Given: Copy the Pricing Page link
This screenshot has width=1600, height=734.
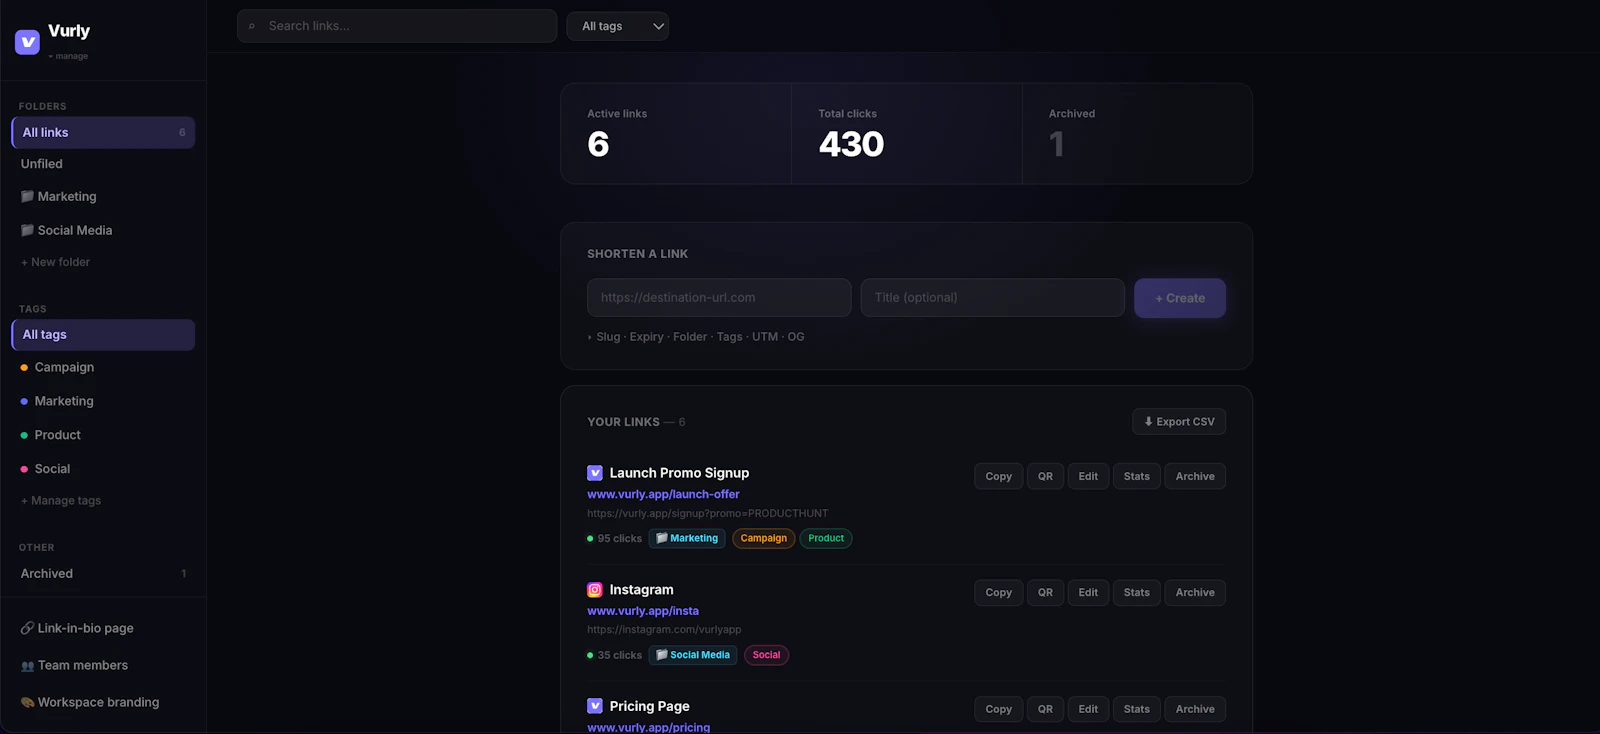Looking at the screenshot, I should pos(999,710).
